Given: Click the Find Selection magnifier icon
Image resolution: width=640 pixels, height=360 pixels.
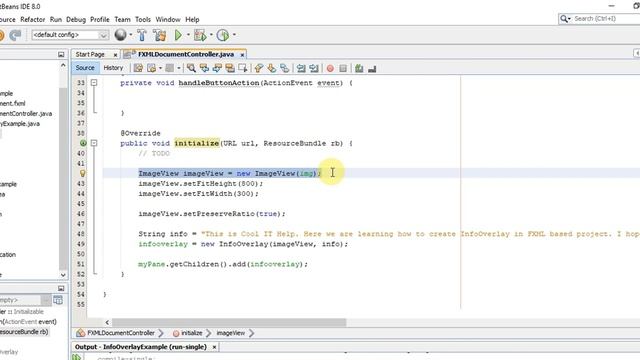Looking at the screenshot, I should coord(191,68).
